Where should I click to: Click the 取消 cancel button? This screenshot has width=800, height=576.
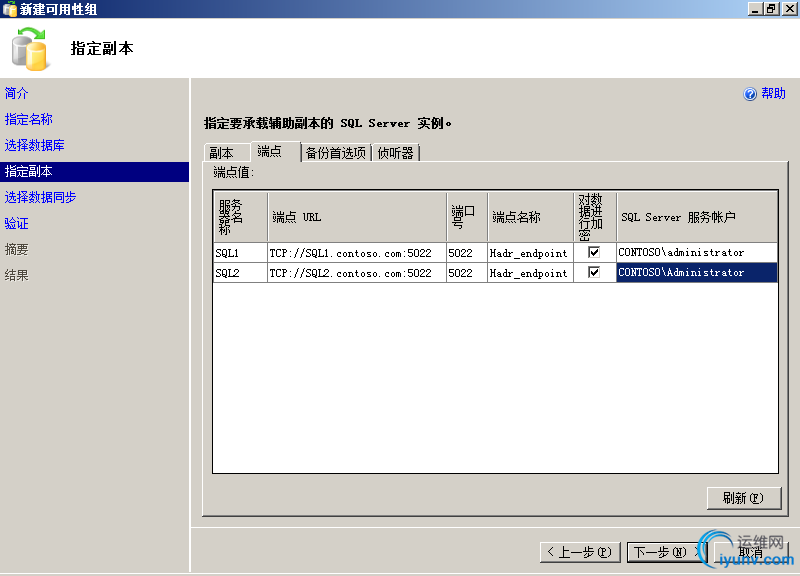pos(751,552)
